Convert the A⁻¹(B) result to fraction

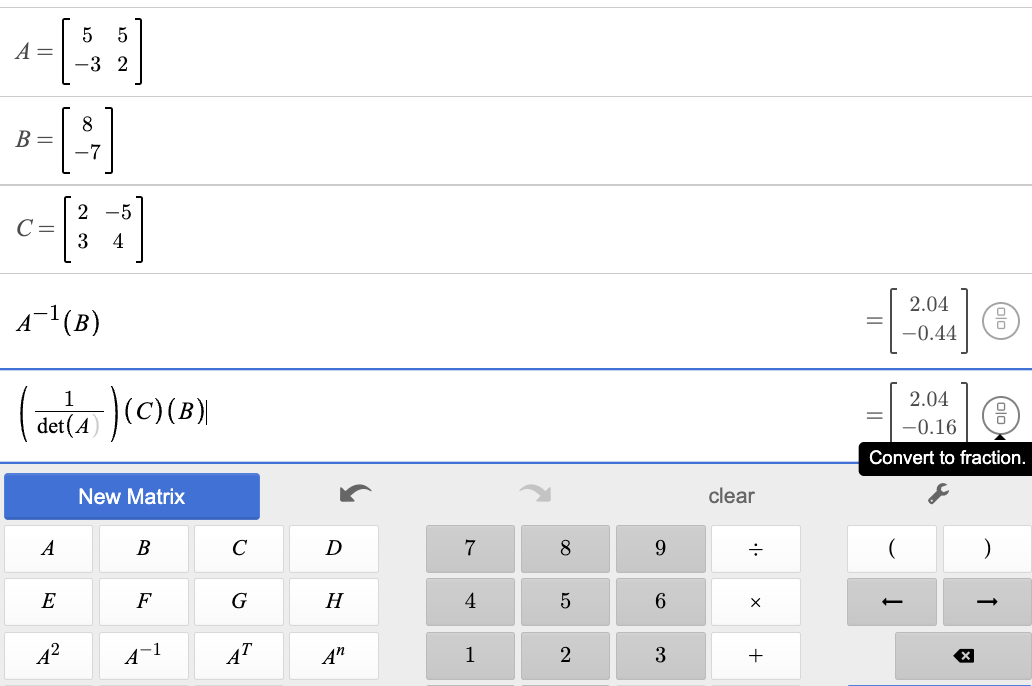(1000, 320)
